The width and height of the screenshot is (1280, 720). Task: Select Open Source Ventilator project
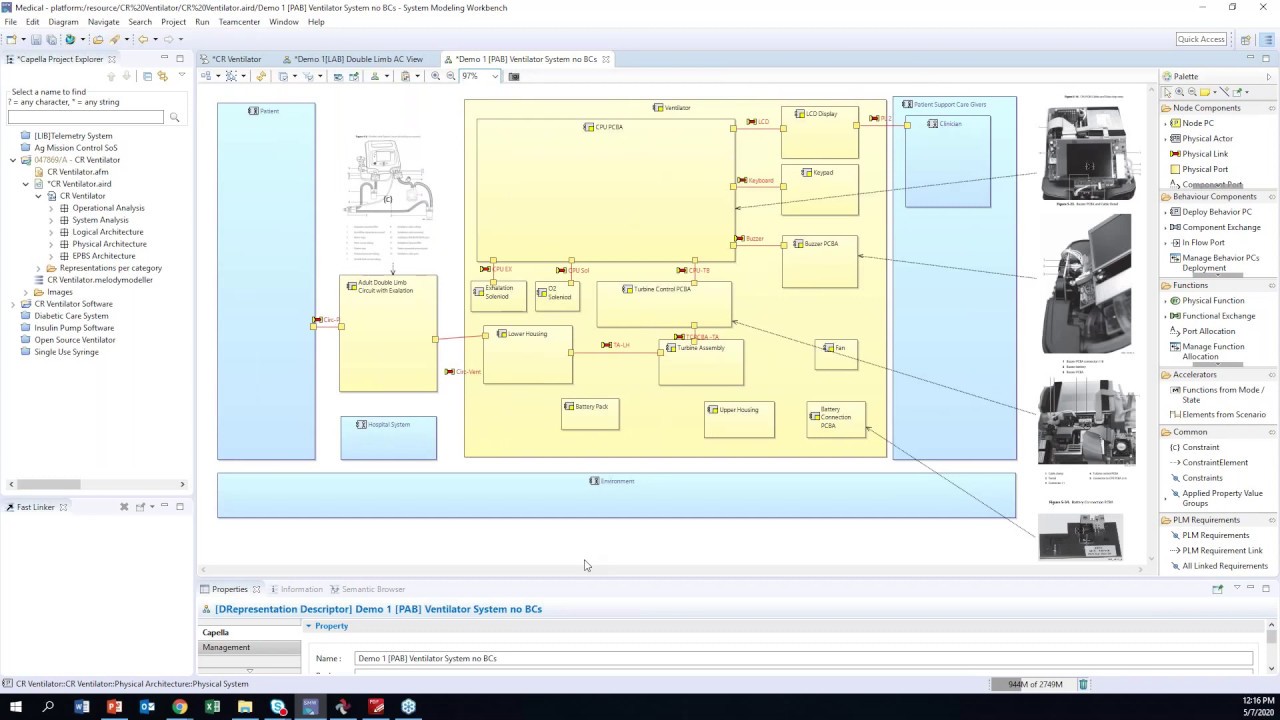pyautogui.click(x=75, y=340)
